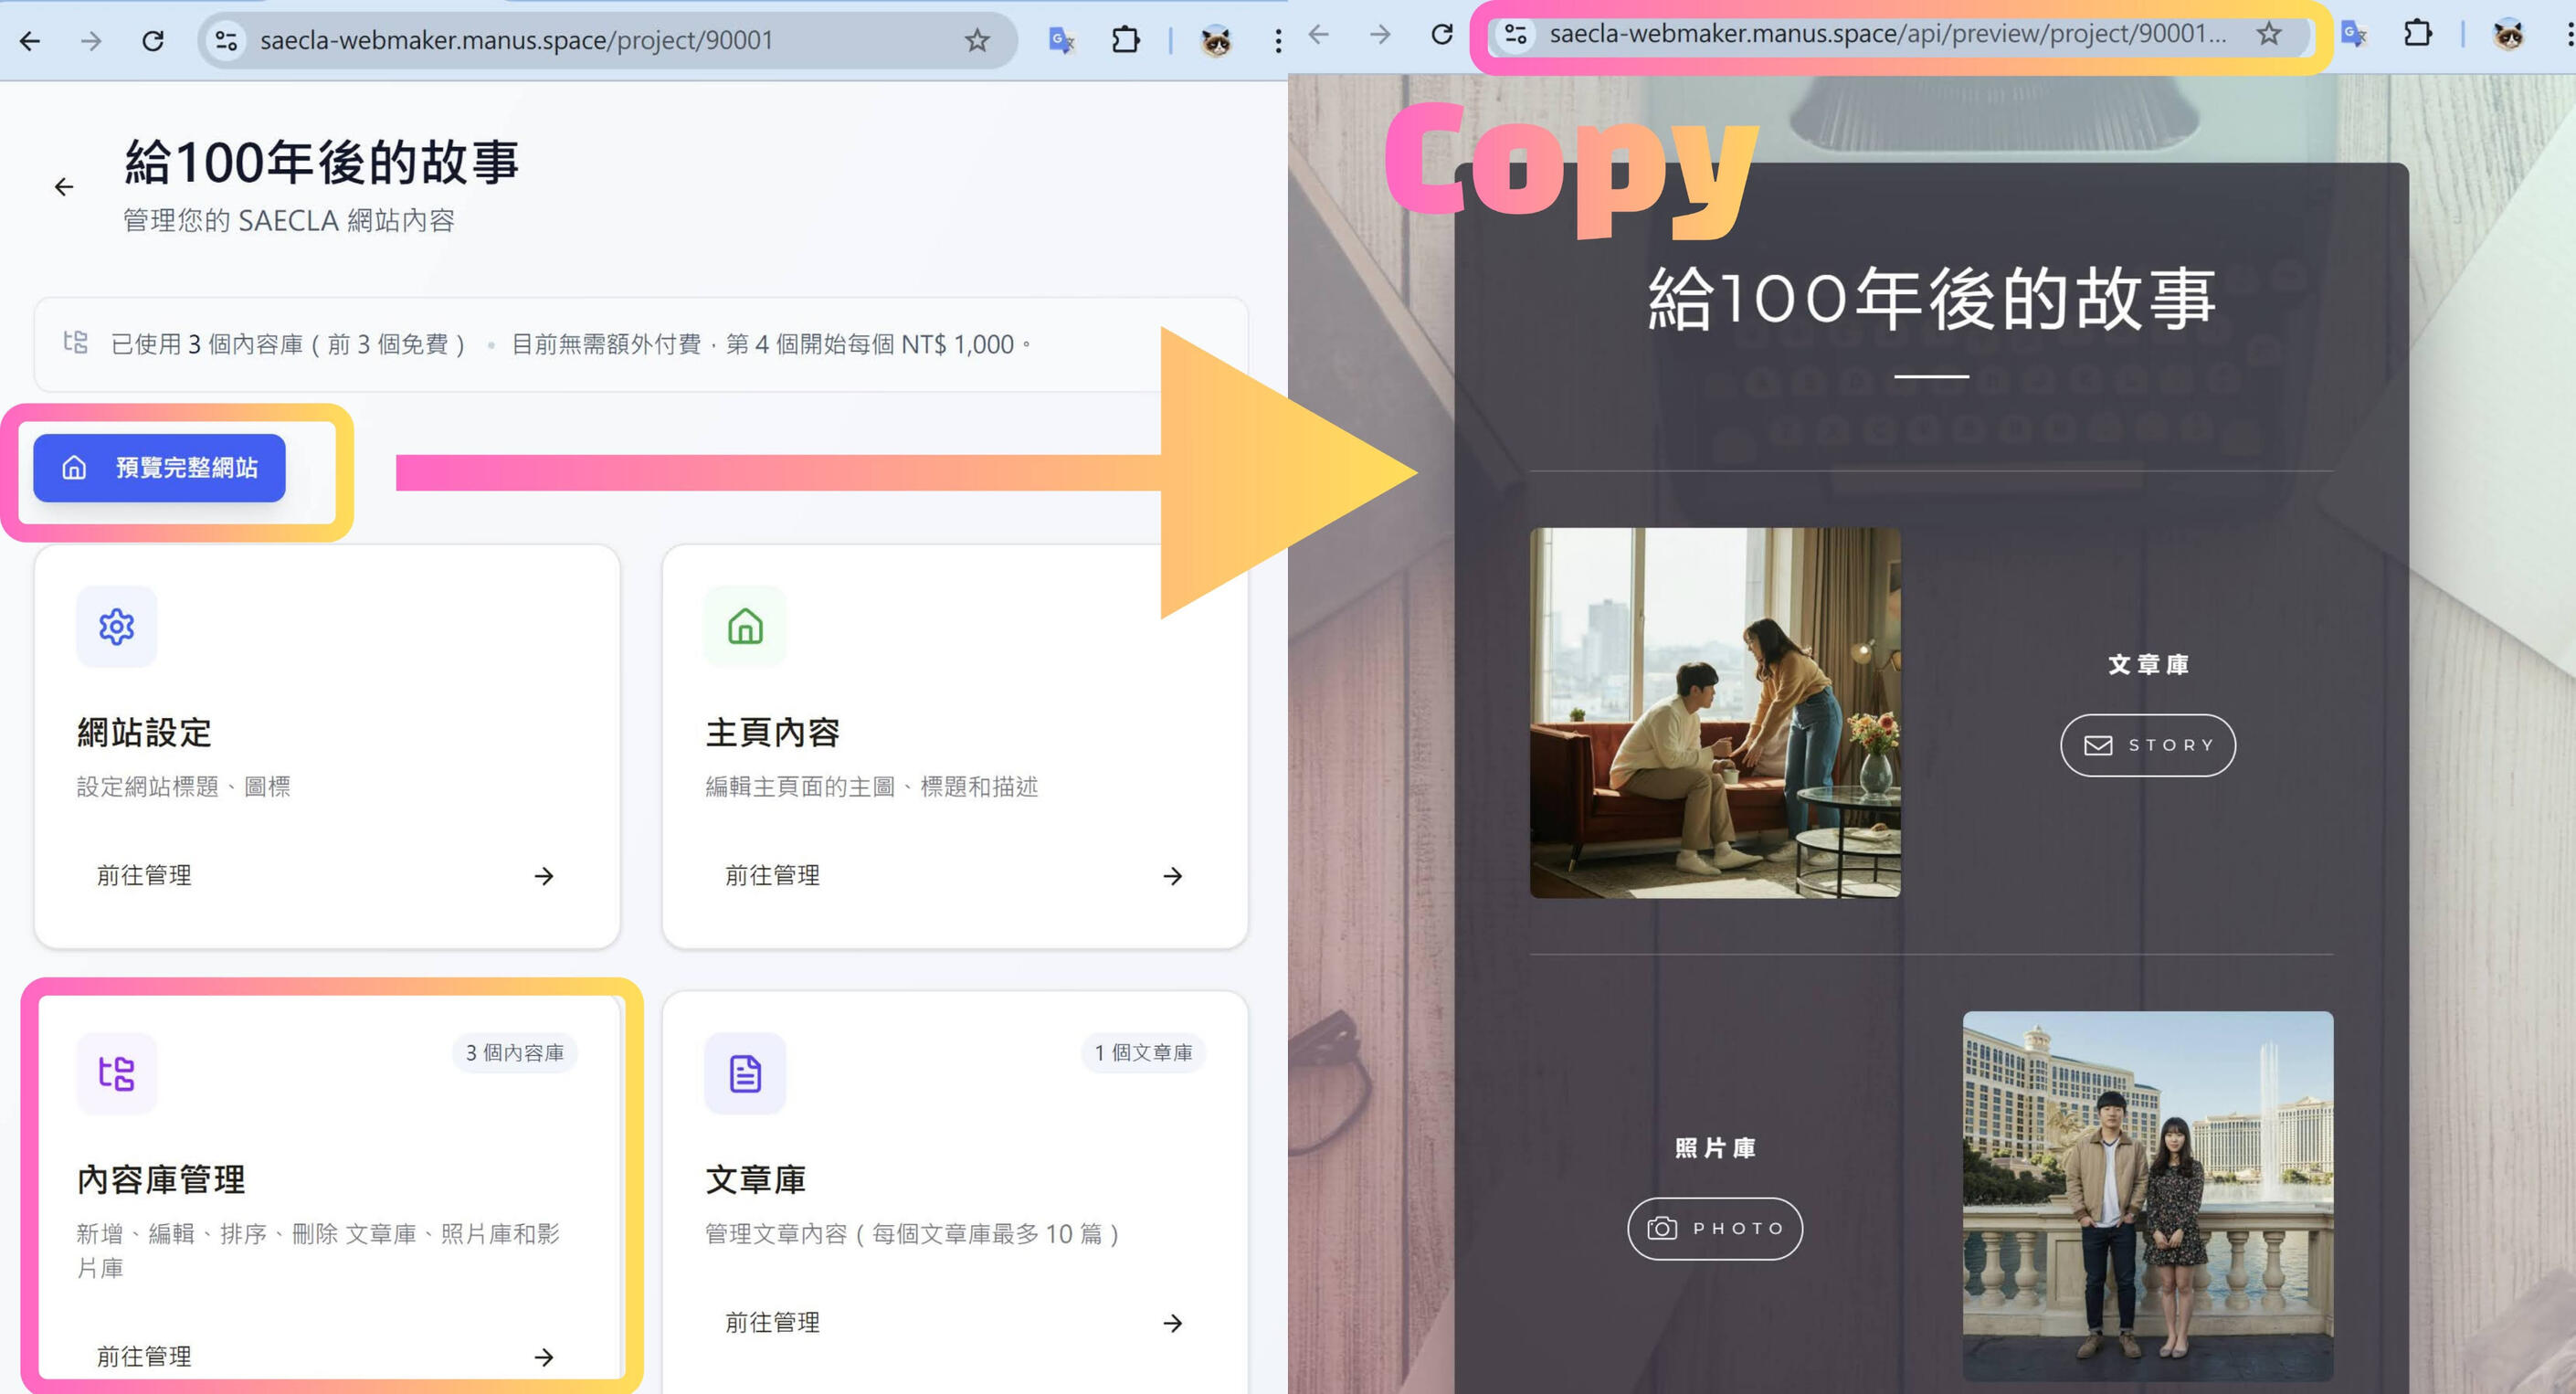Bookmark the left page with the star icon
The width and height of the screenshot is (2576, 1394).
point(977,41)
